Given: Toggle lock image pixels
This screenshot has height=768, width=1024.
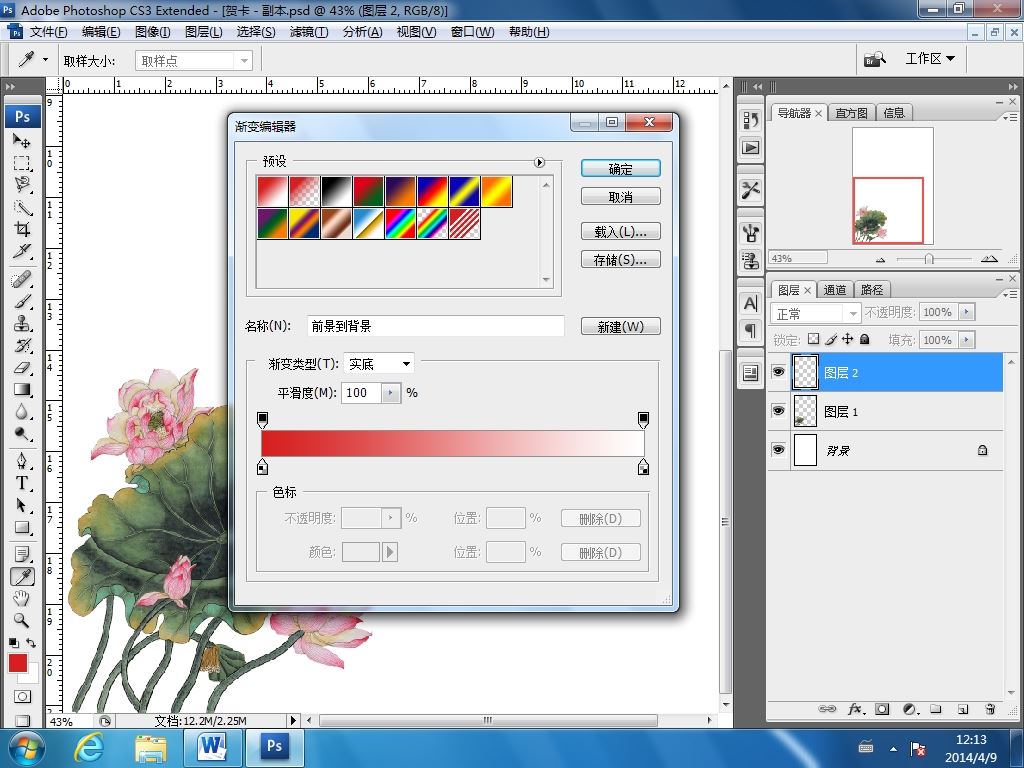Looking at the screenshot, I should [x=831, y=339].
